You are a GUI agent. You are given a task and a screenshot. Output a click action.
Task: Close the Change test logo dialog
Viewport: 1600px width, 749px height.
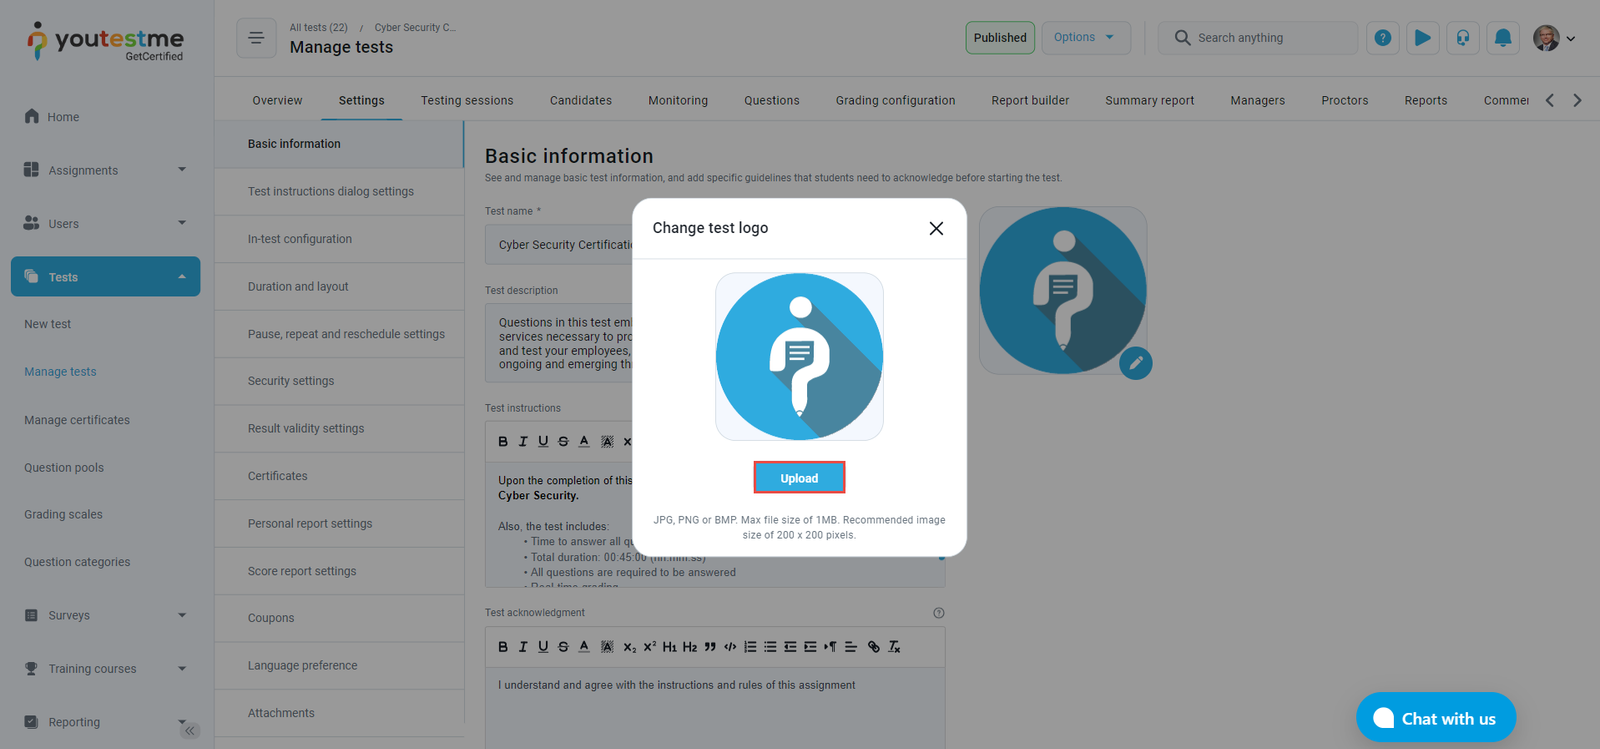pyautogui.click(x=936, y=228)
